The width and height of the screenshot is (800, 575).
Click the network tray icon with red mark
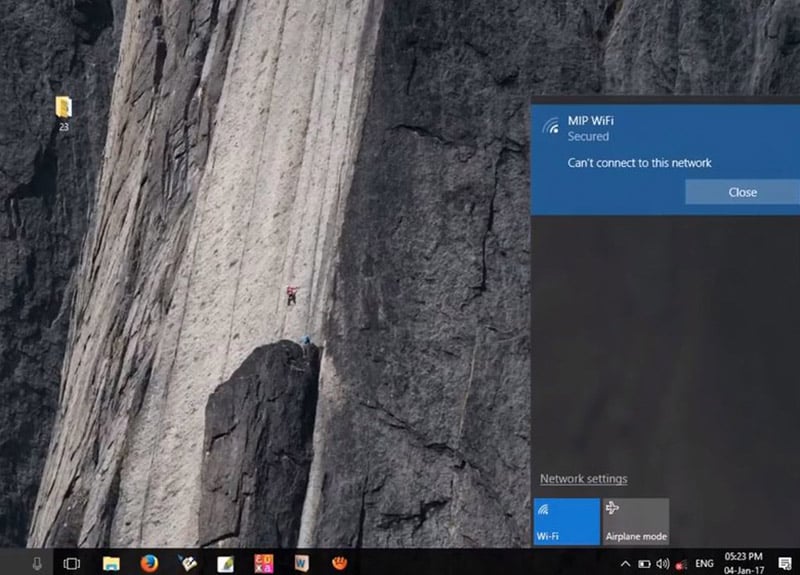[x=681, y=564]
